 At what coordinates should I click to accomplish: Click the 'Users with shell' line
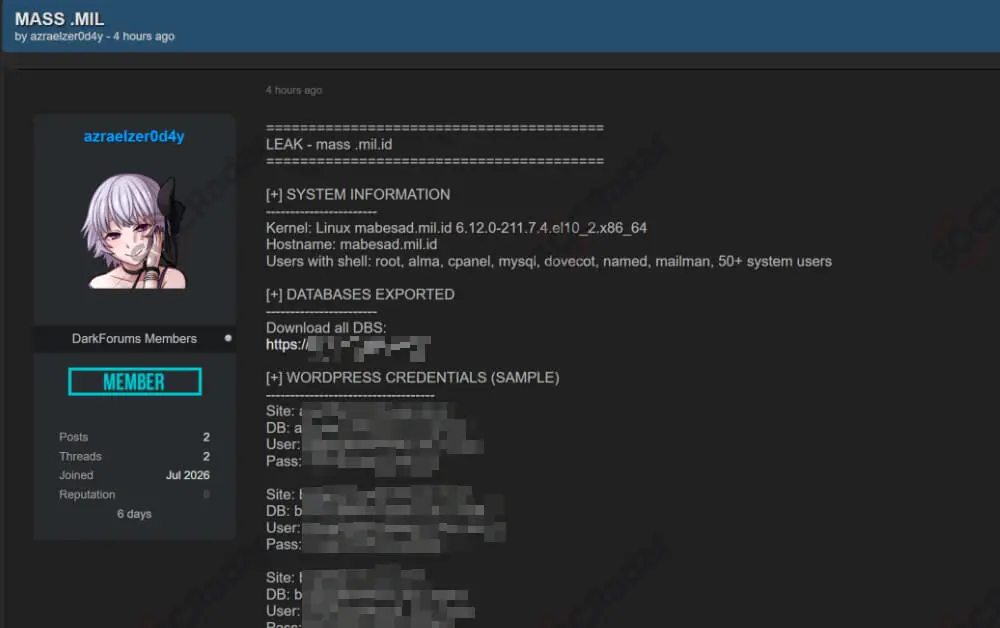coord(548,261)
